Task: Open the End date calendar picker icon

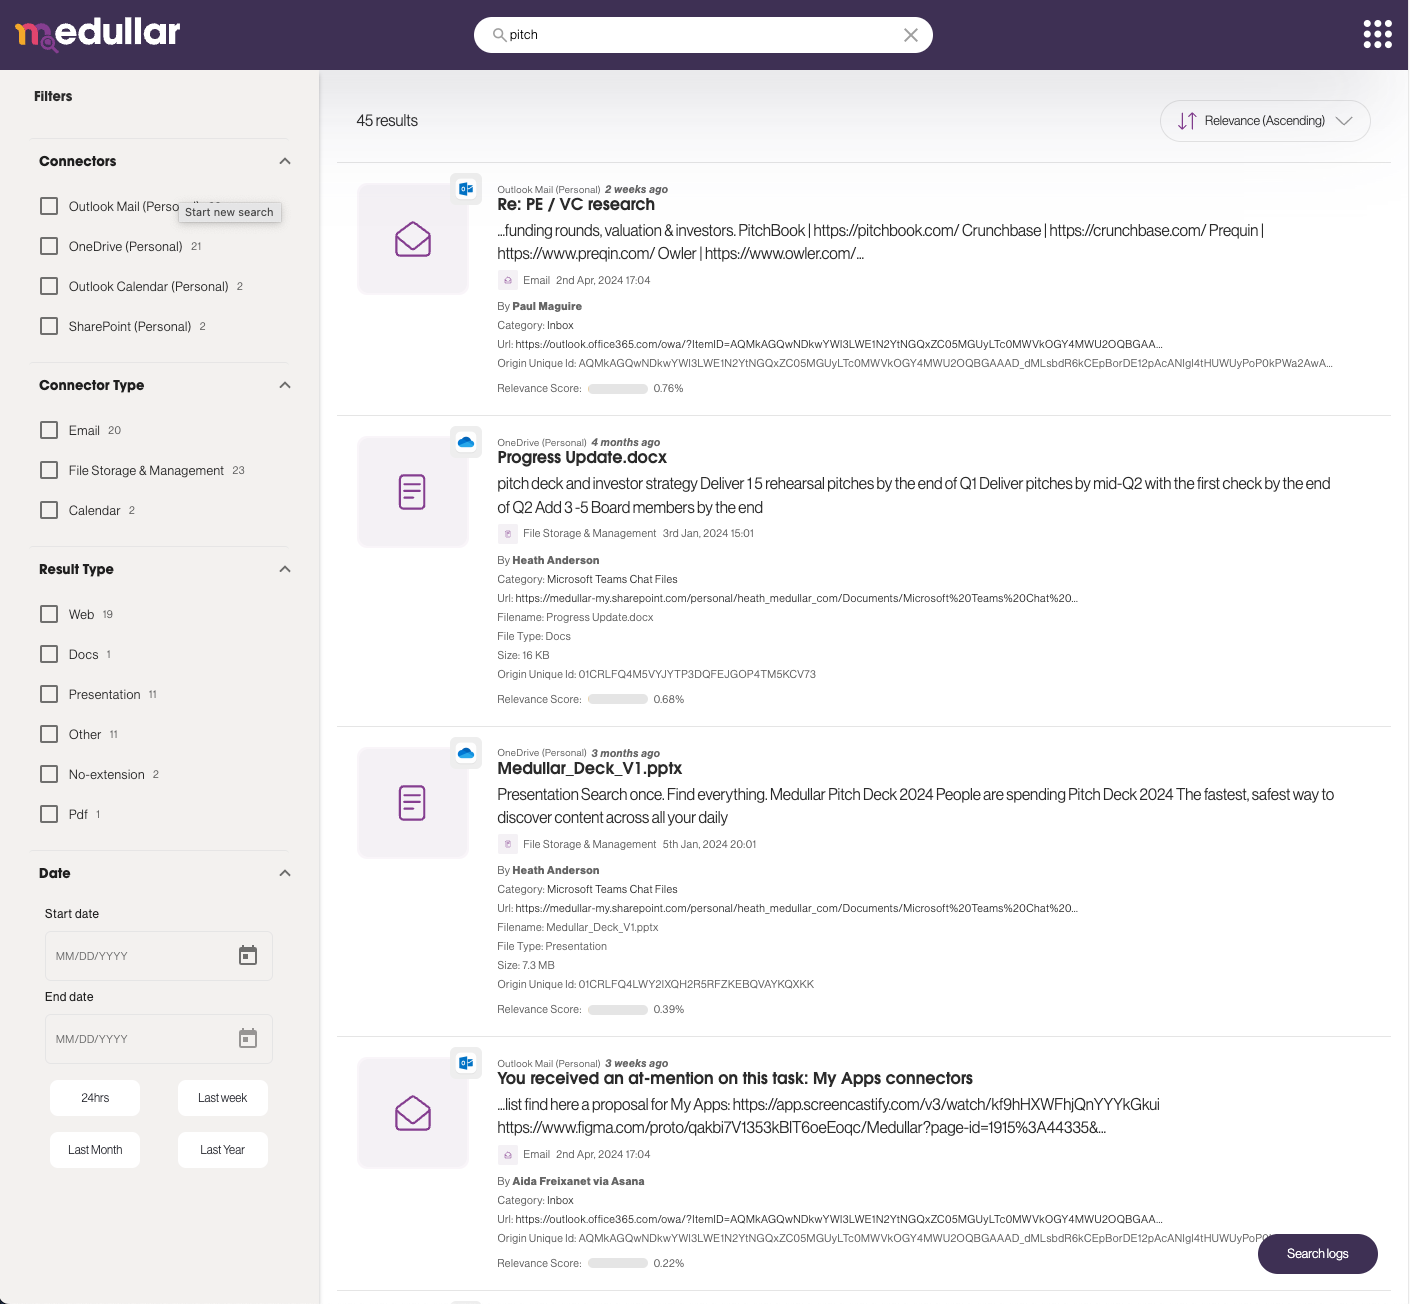Action: pyautogui.click(x=248, y=1038)
